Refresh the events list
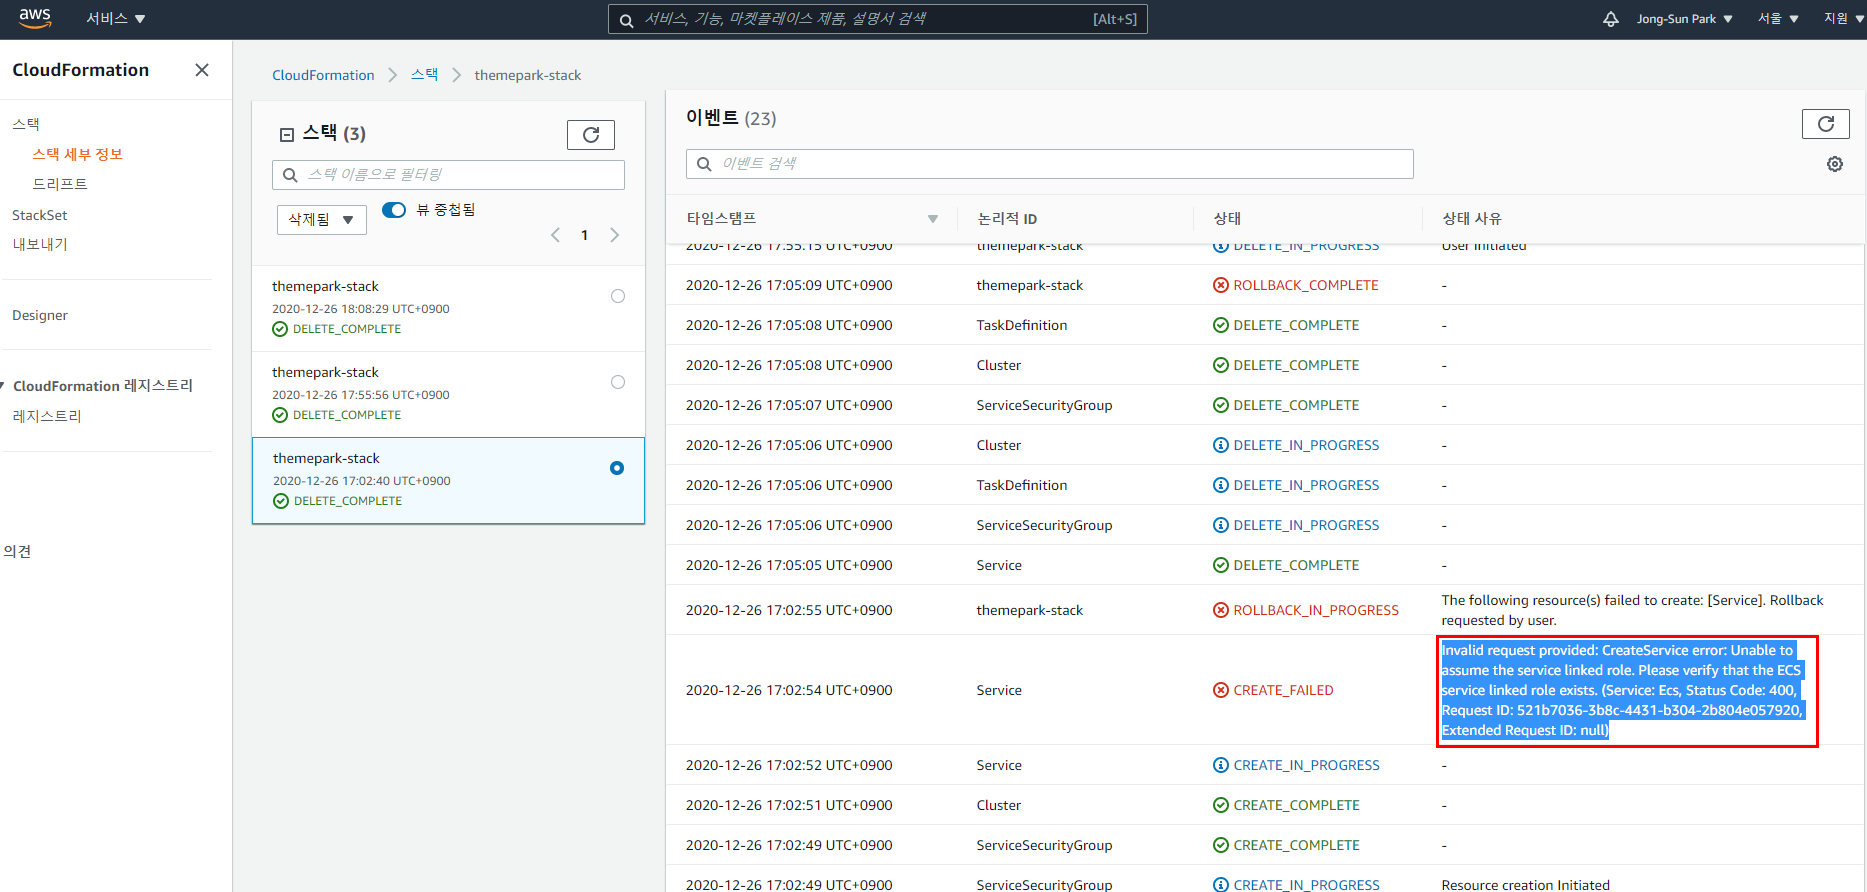The image size is (1867, 892). pyautogui.click(x=1826, y=124)
